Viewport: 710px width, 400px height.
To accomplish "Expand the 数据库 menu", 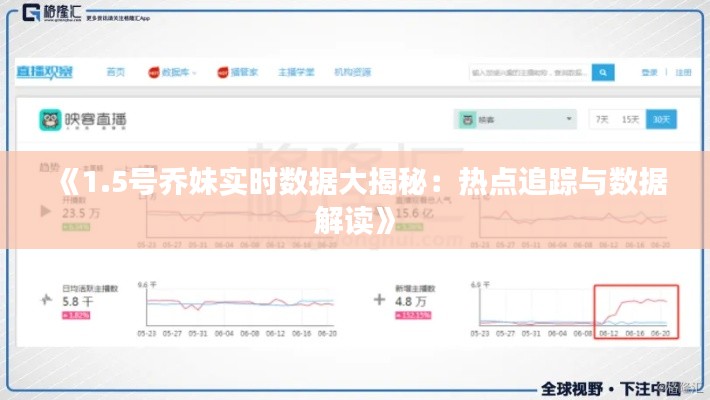I will coord(173,72).
